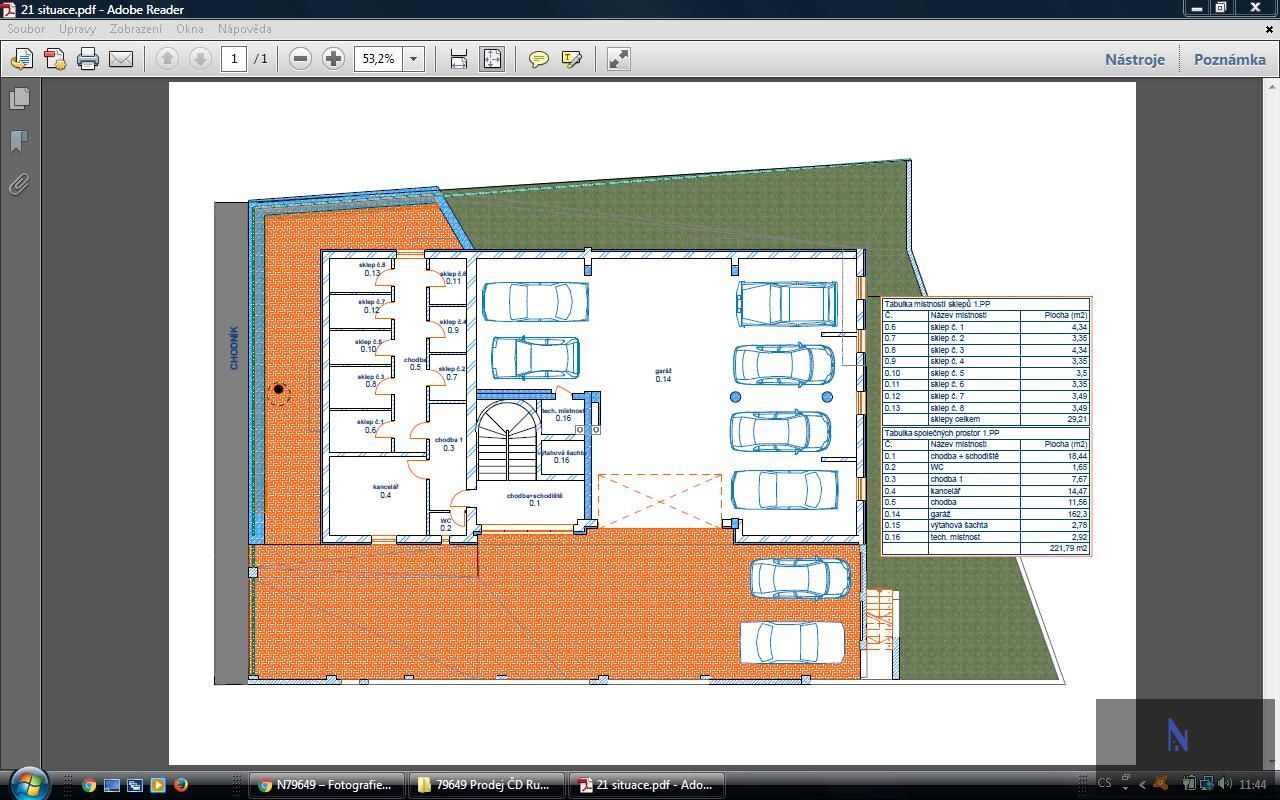Toggle fit to window width scrolling mode
This screenshot has width=1280, height=800.
coord(459,59)
